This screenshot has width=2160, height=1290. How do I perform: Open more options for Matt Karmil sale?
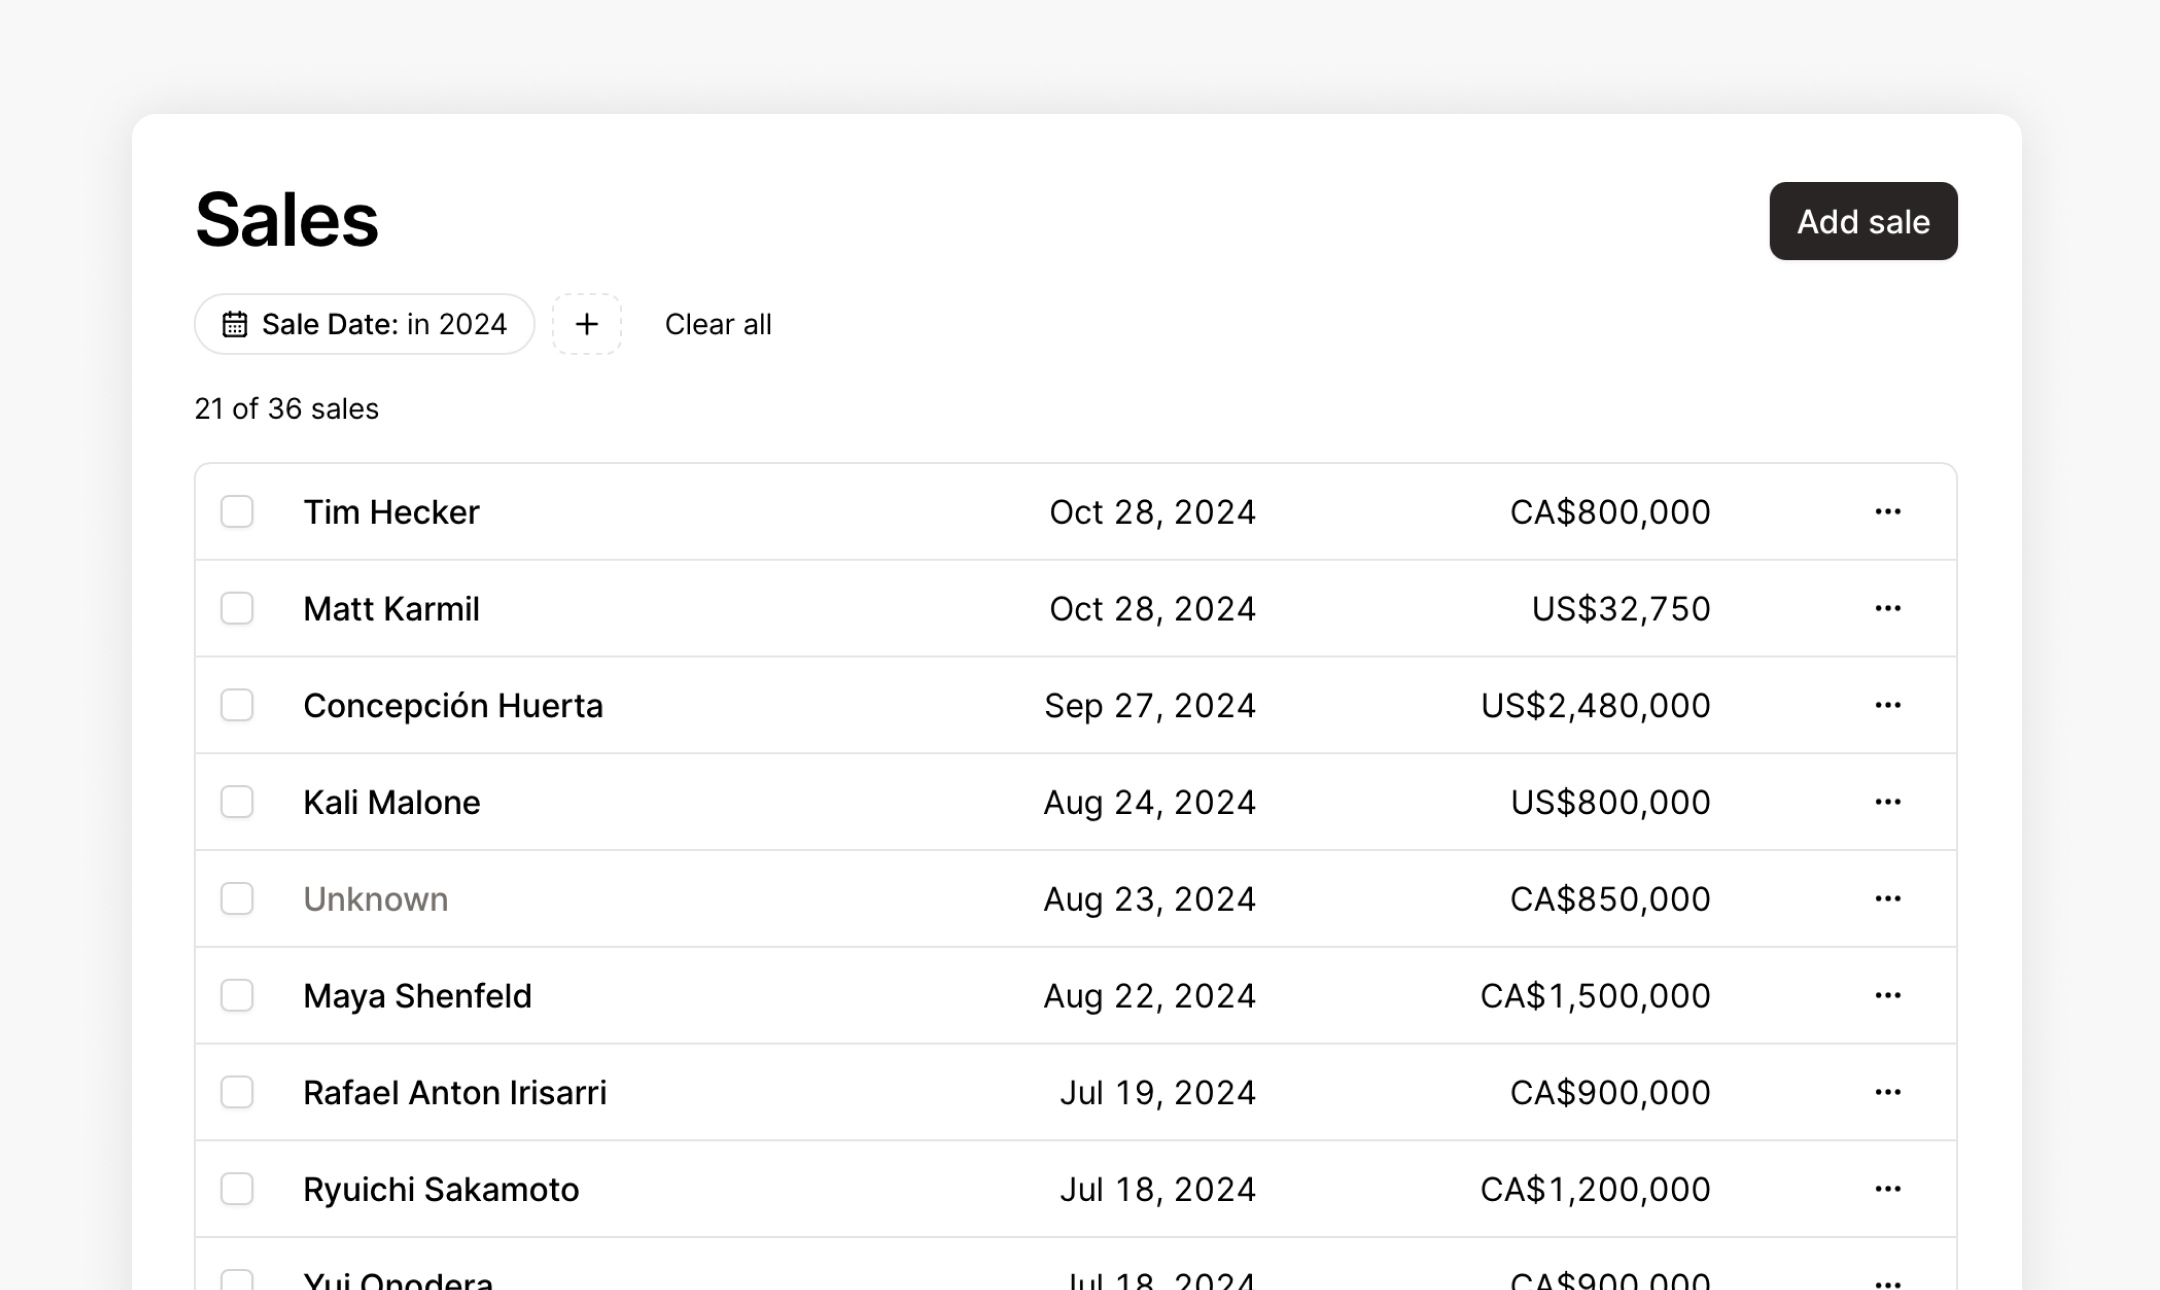(1887, 608)
